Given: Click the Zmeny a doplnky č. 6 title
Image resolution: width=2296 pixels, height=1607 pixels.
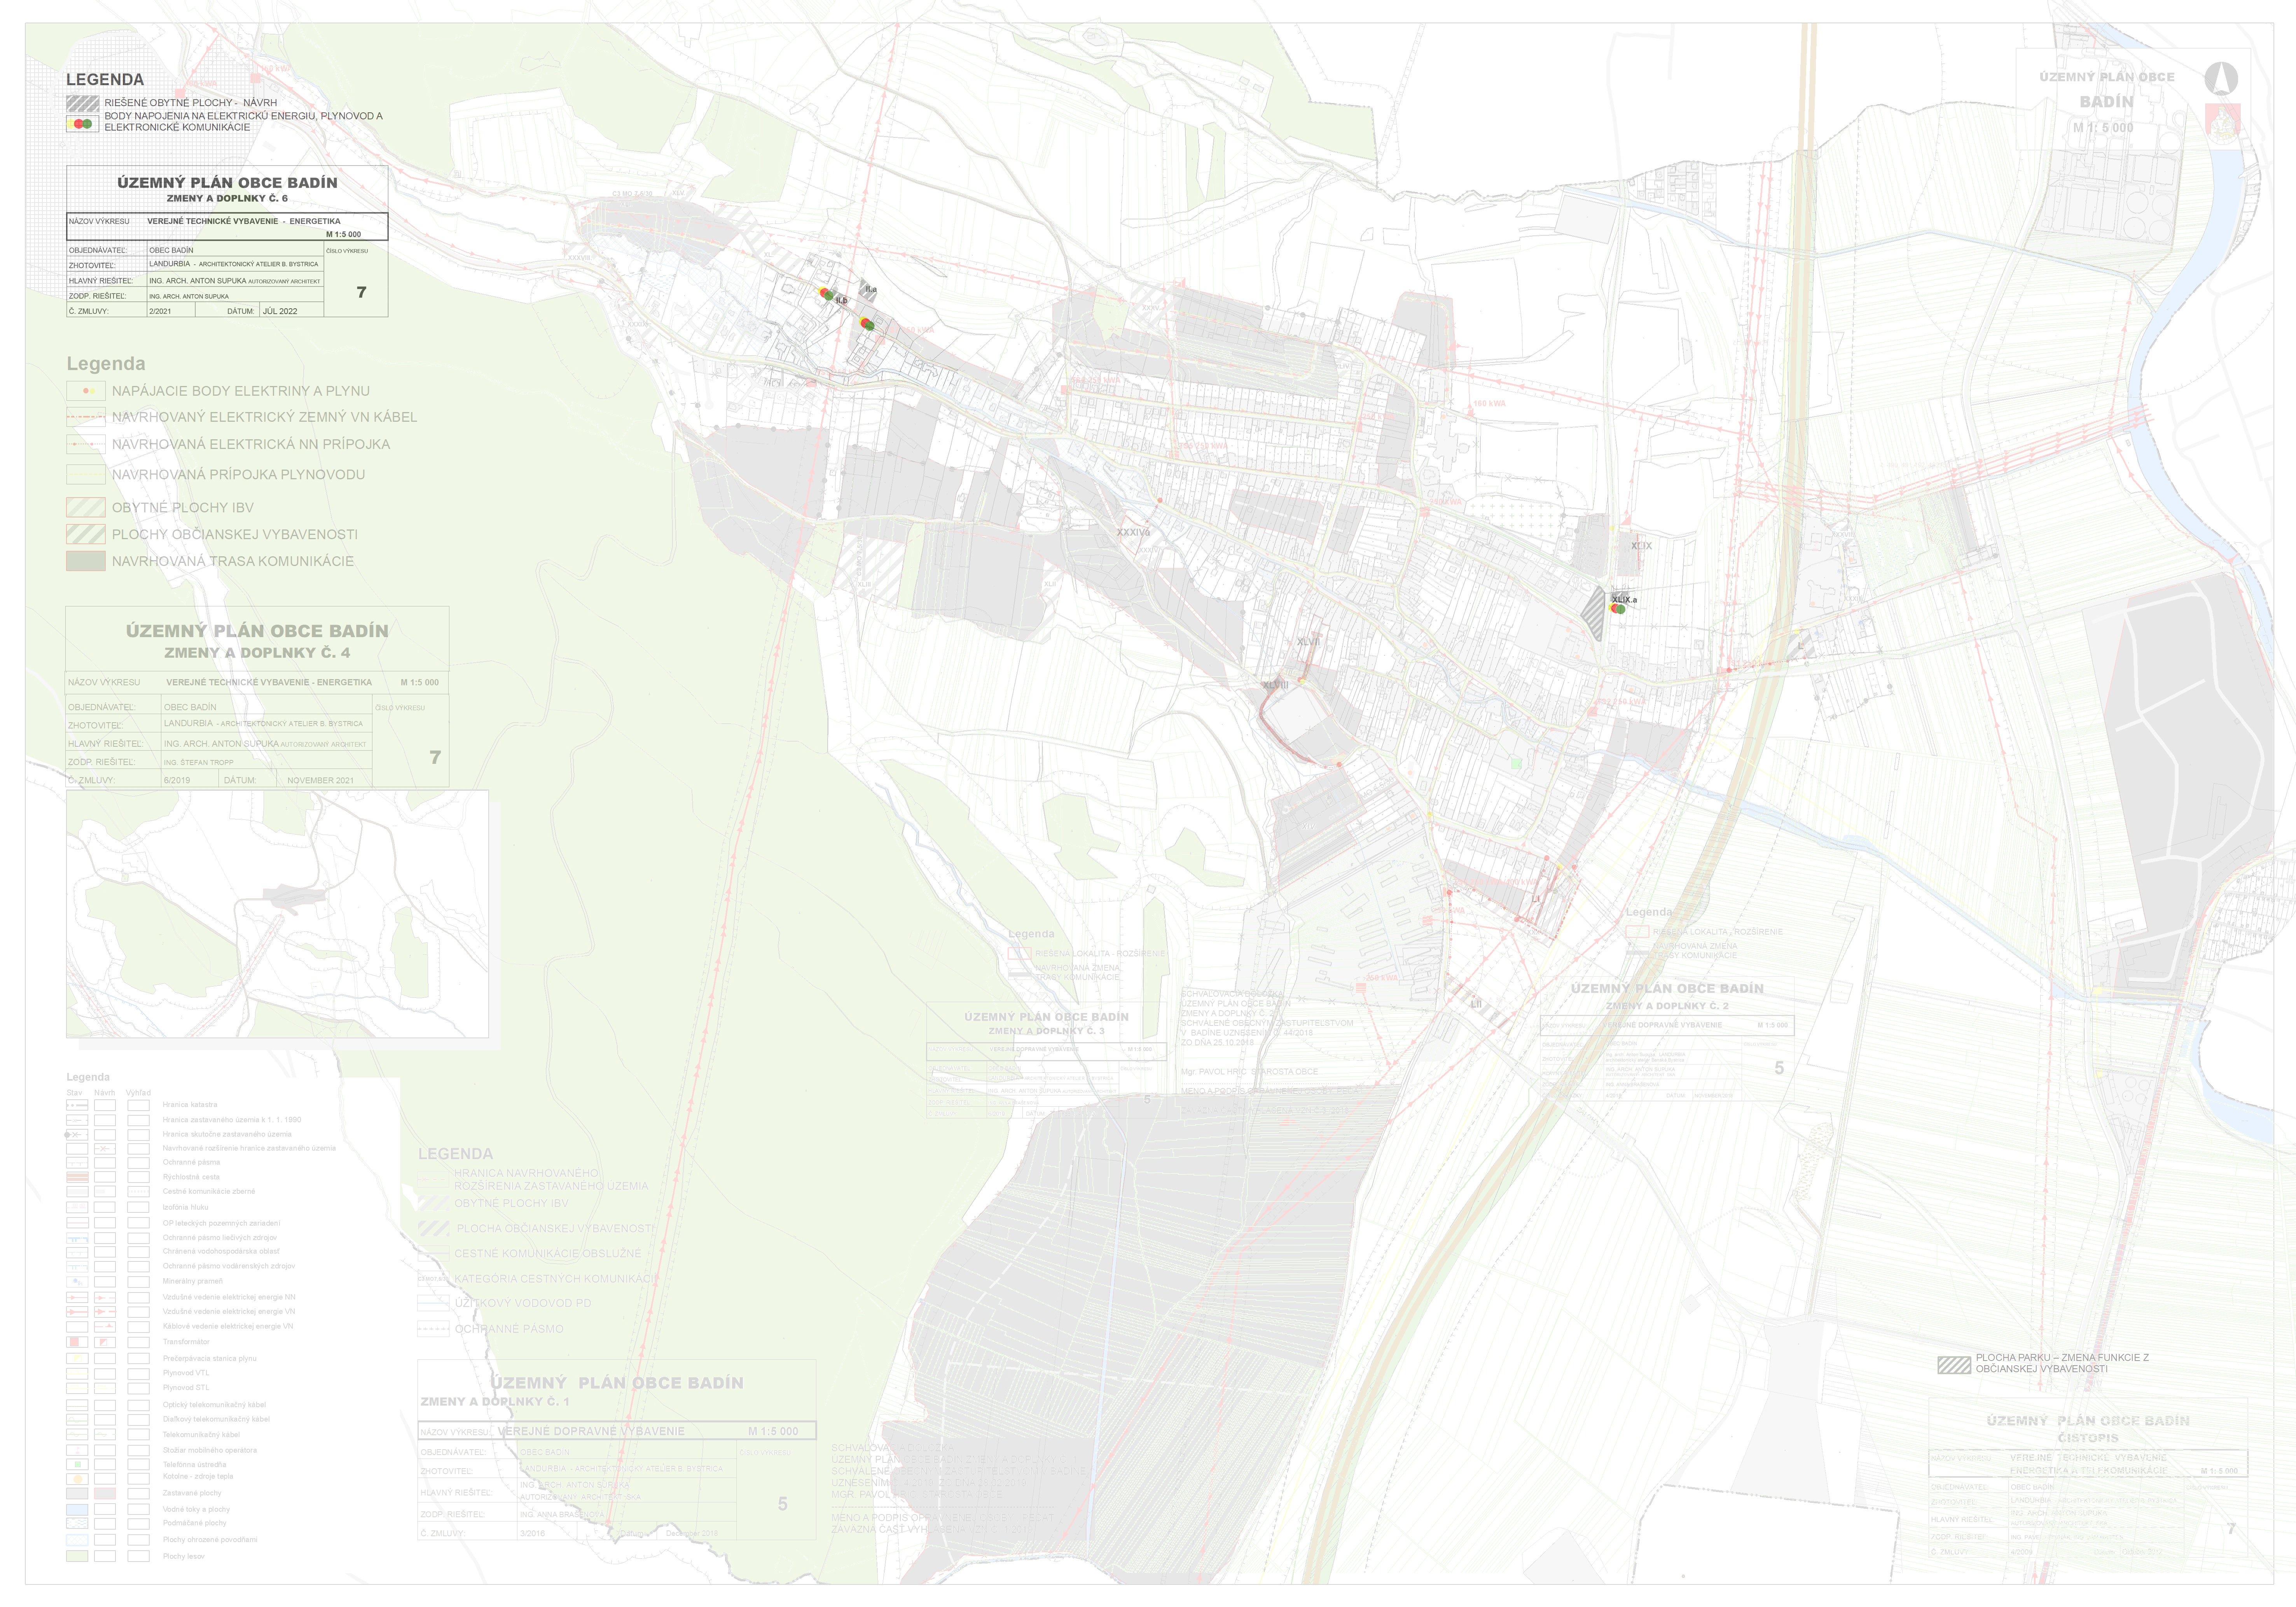Looking at the screenshot, I should point(227,198).
